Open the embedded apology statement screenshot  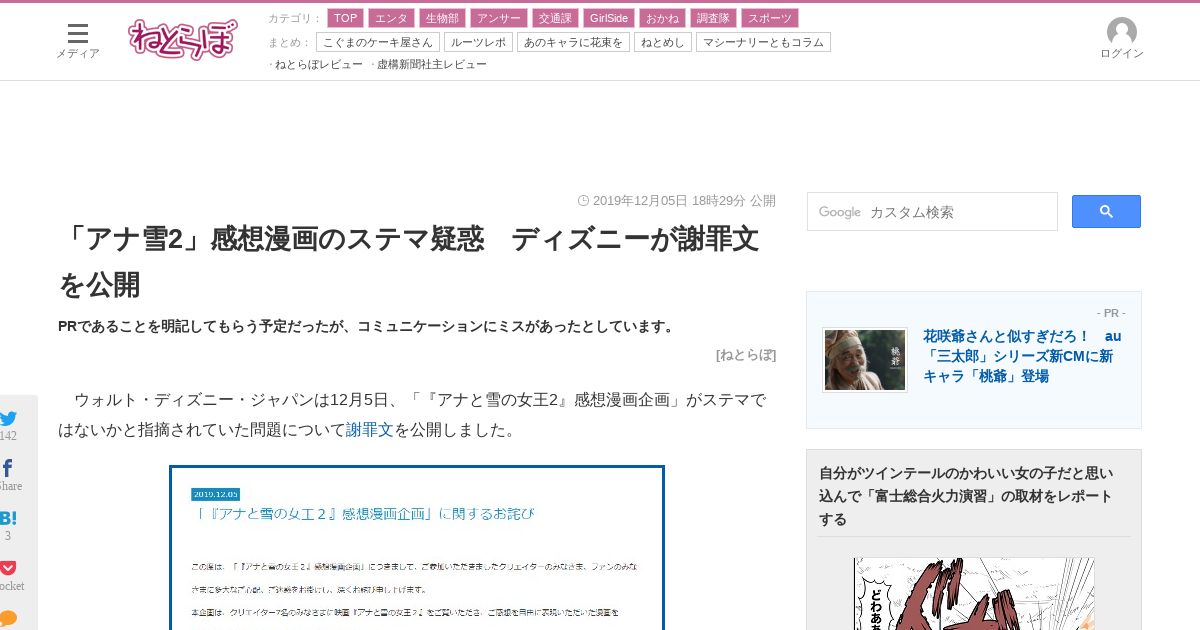pos(417,547)
